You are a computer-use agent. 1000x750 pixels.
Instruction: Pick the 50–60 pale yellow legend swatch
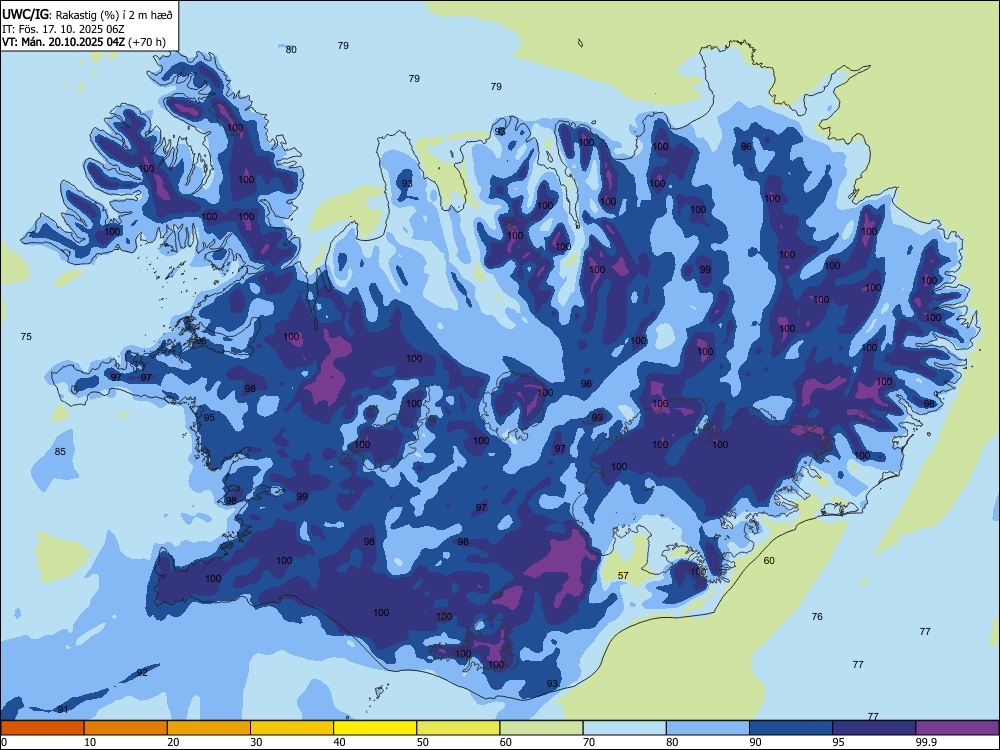[458, 728]
